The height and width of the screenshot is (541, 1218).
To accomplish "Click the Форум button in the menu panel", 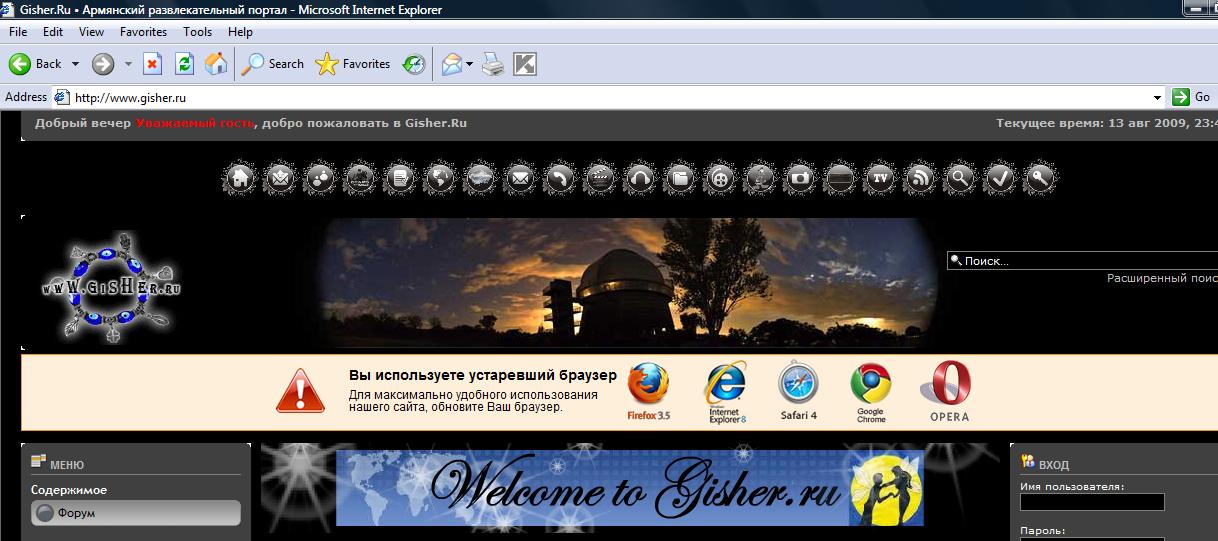I will click(x=136, y=513).
